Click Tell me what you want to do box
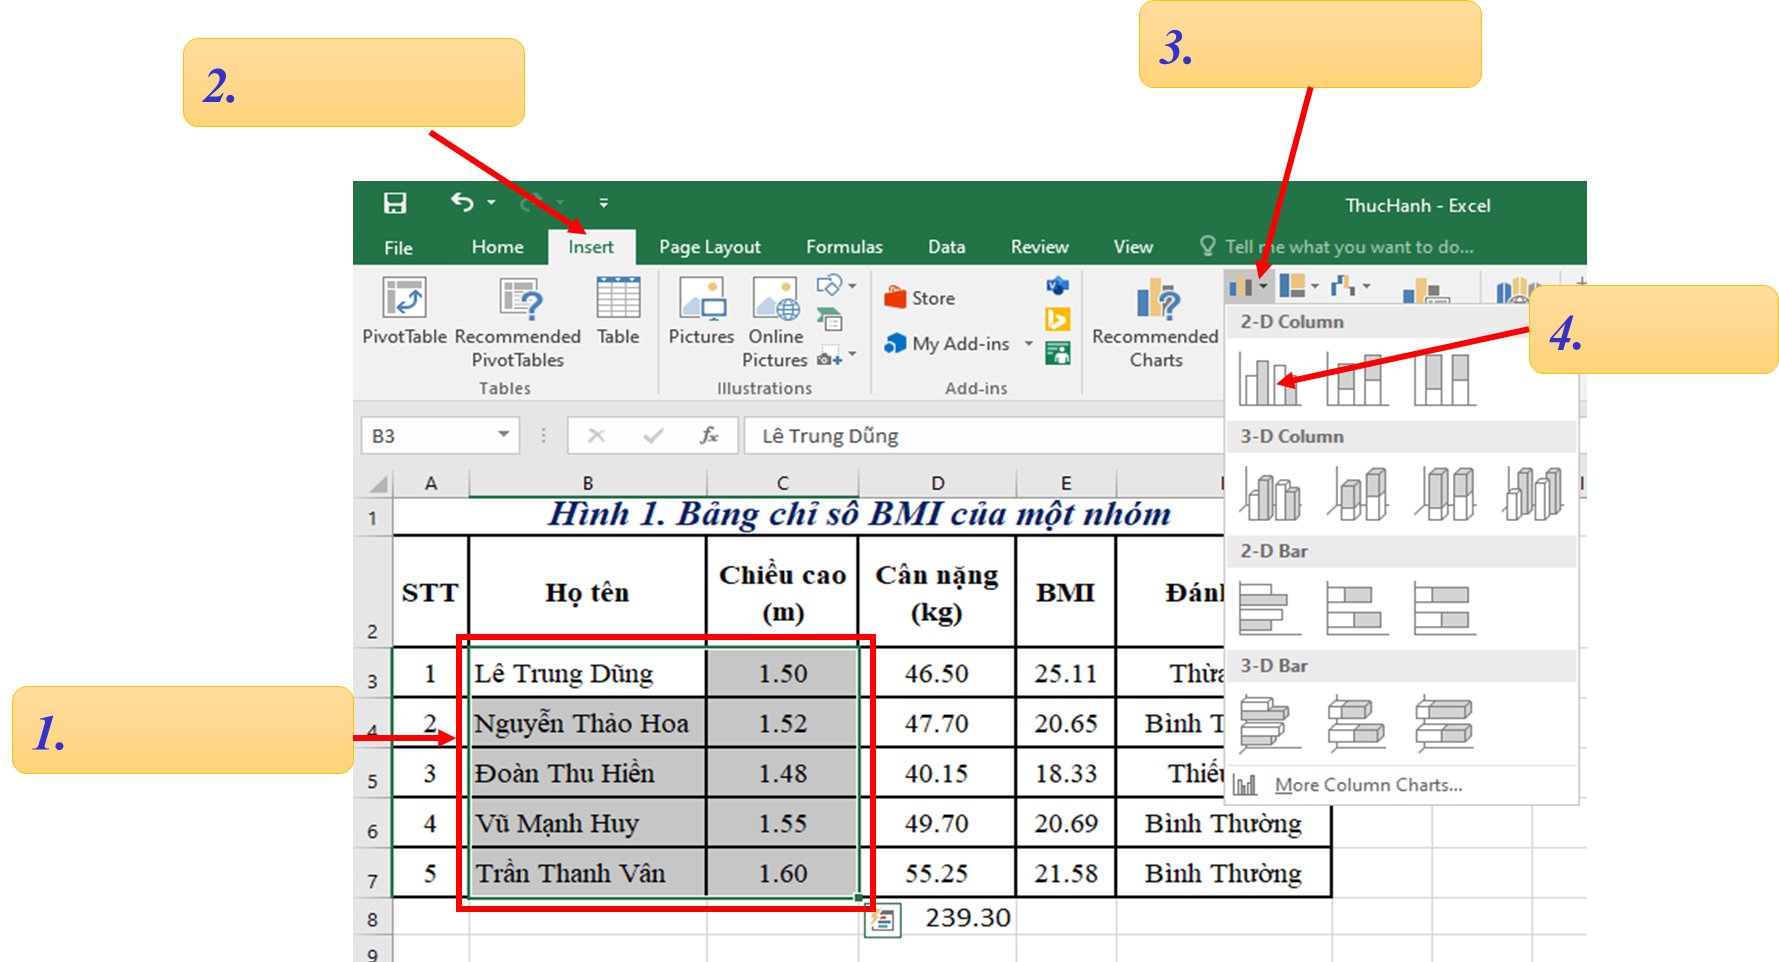 [x=1337, y=247]
